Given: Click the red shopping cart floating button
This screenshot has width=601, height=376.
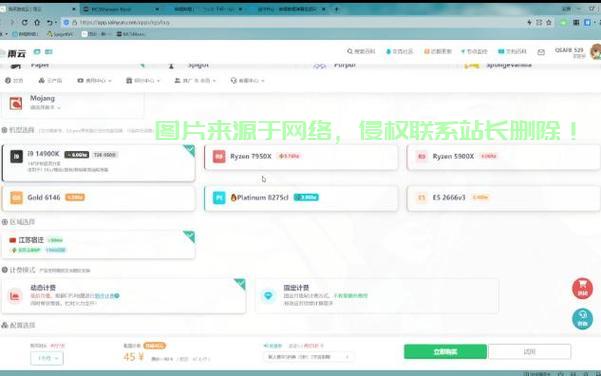Looking at the screenshot, I should click(582, 288).
